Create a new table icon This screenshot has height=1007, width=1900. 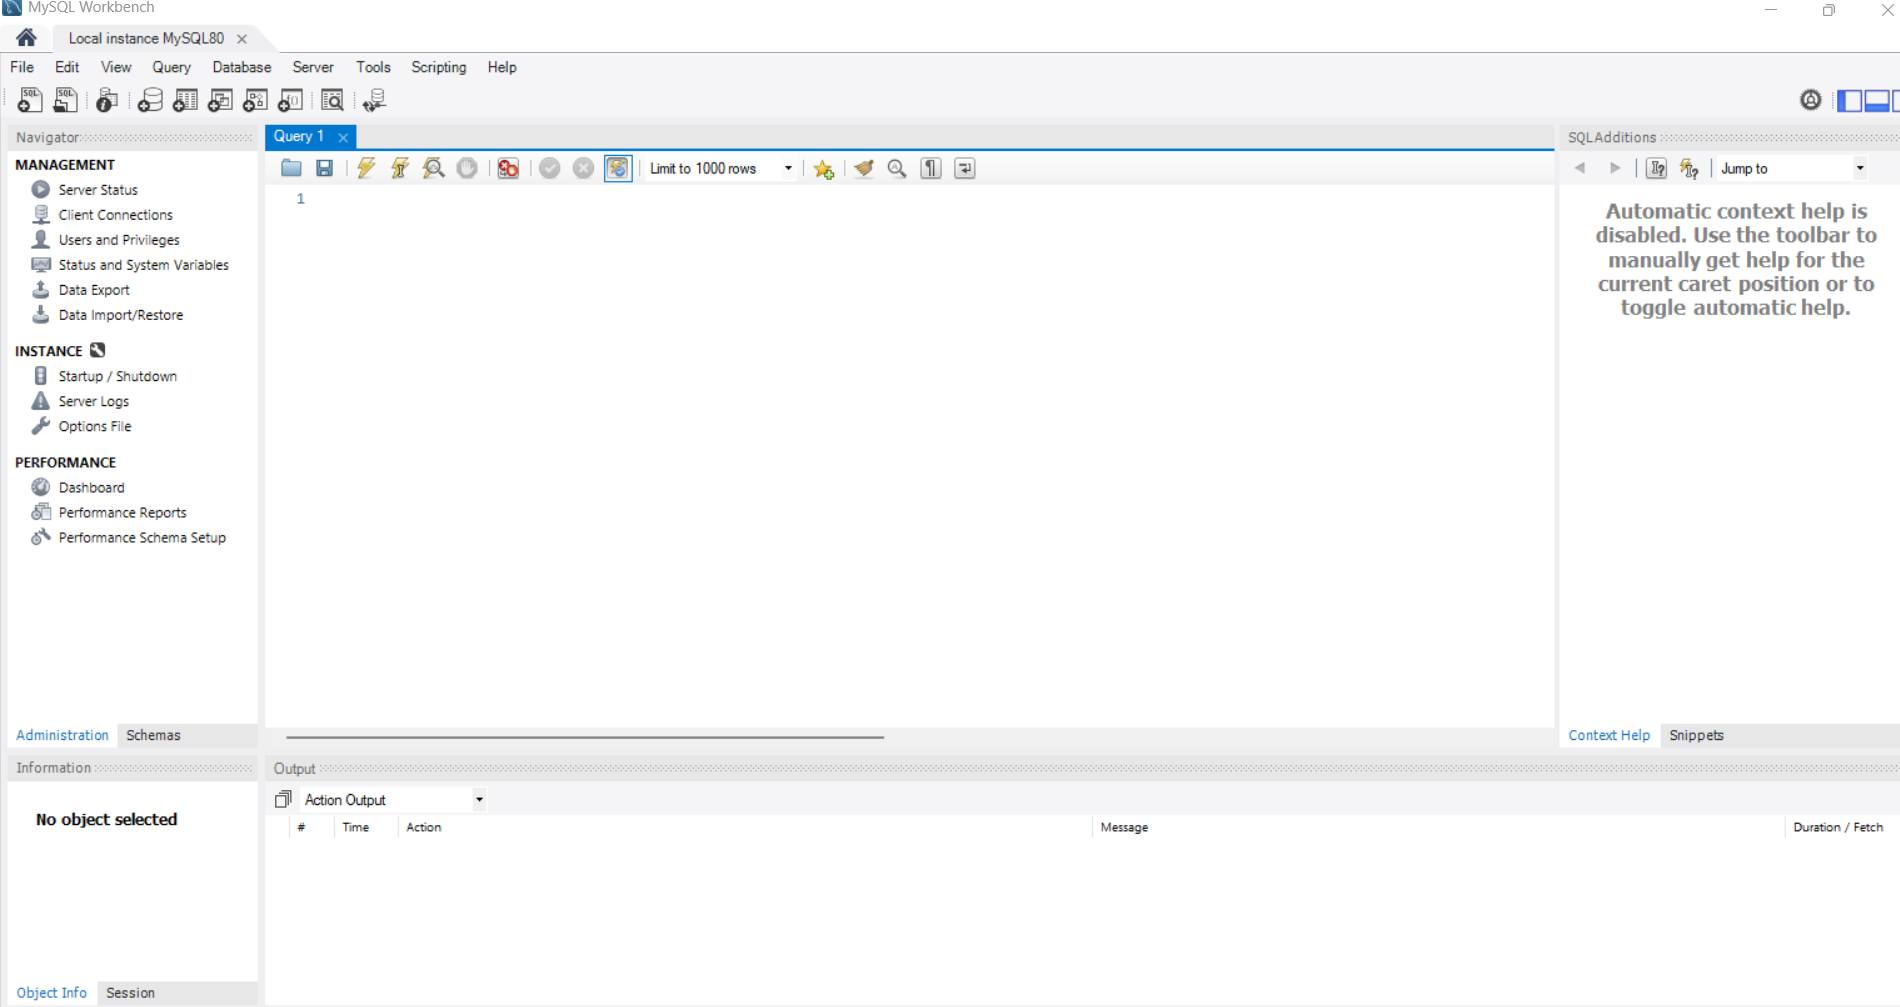click(x=185, y=100)
